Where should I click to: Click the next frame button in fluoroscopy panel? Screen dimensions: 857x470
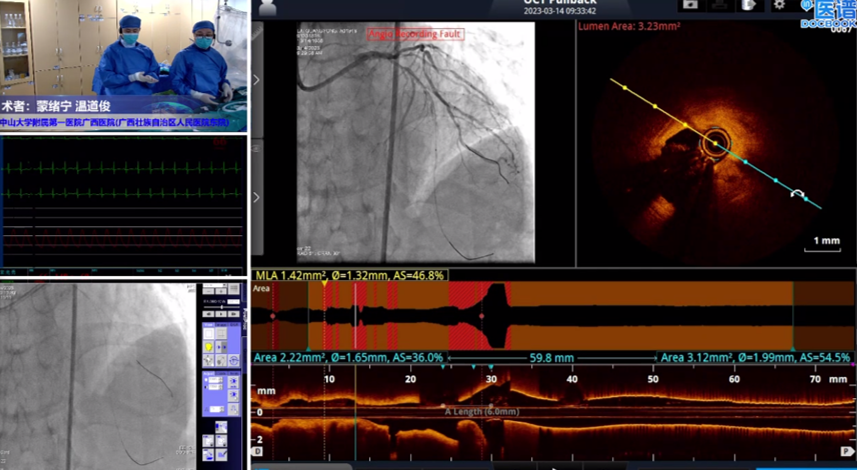tap(234, 314)
